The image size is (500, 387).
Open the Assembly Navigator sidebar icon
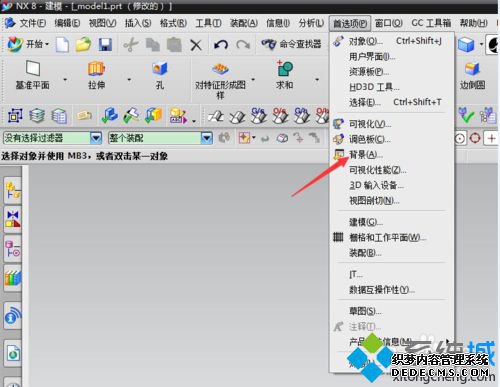pyautogui.click(x=13, y=191)
